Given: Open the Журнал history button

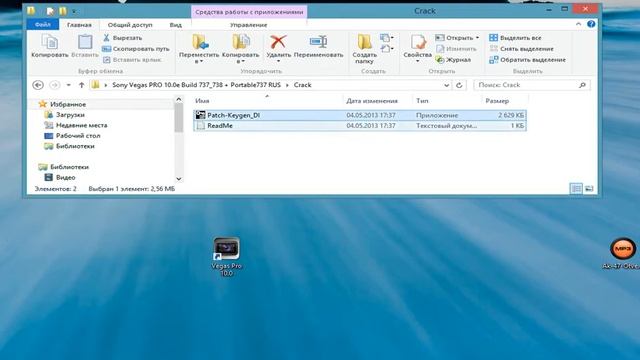Looking at the screenshot, I should pos(453,60).
